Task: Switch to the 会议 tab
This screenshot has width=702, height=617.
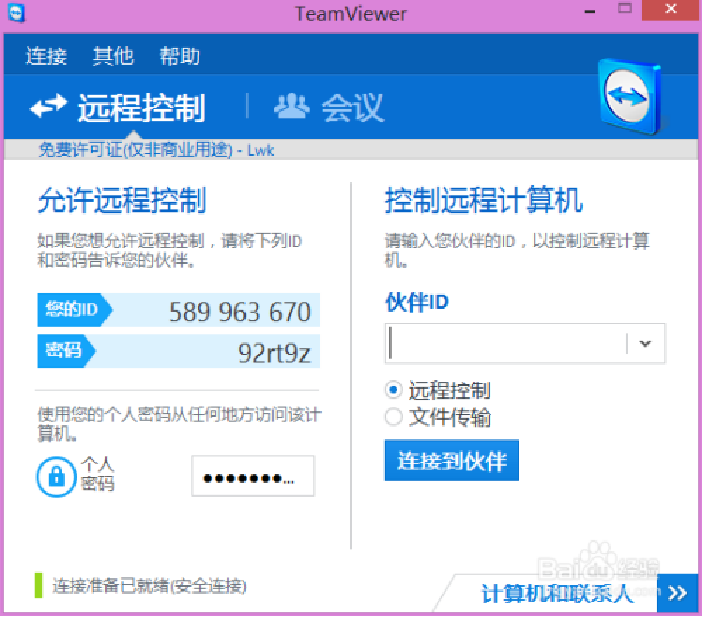Action: pos(329,107)
